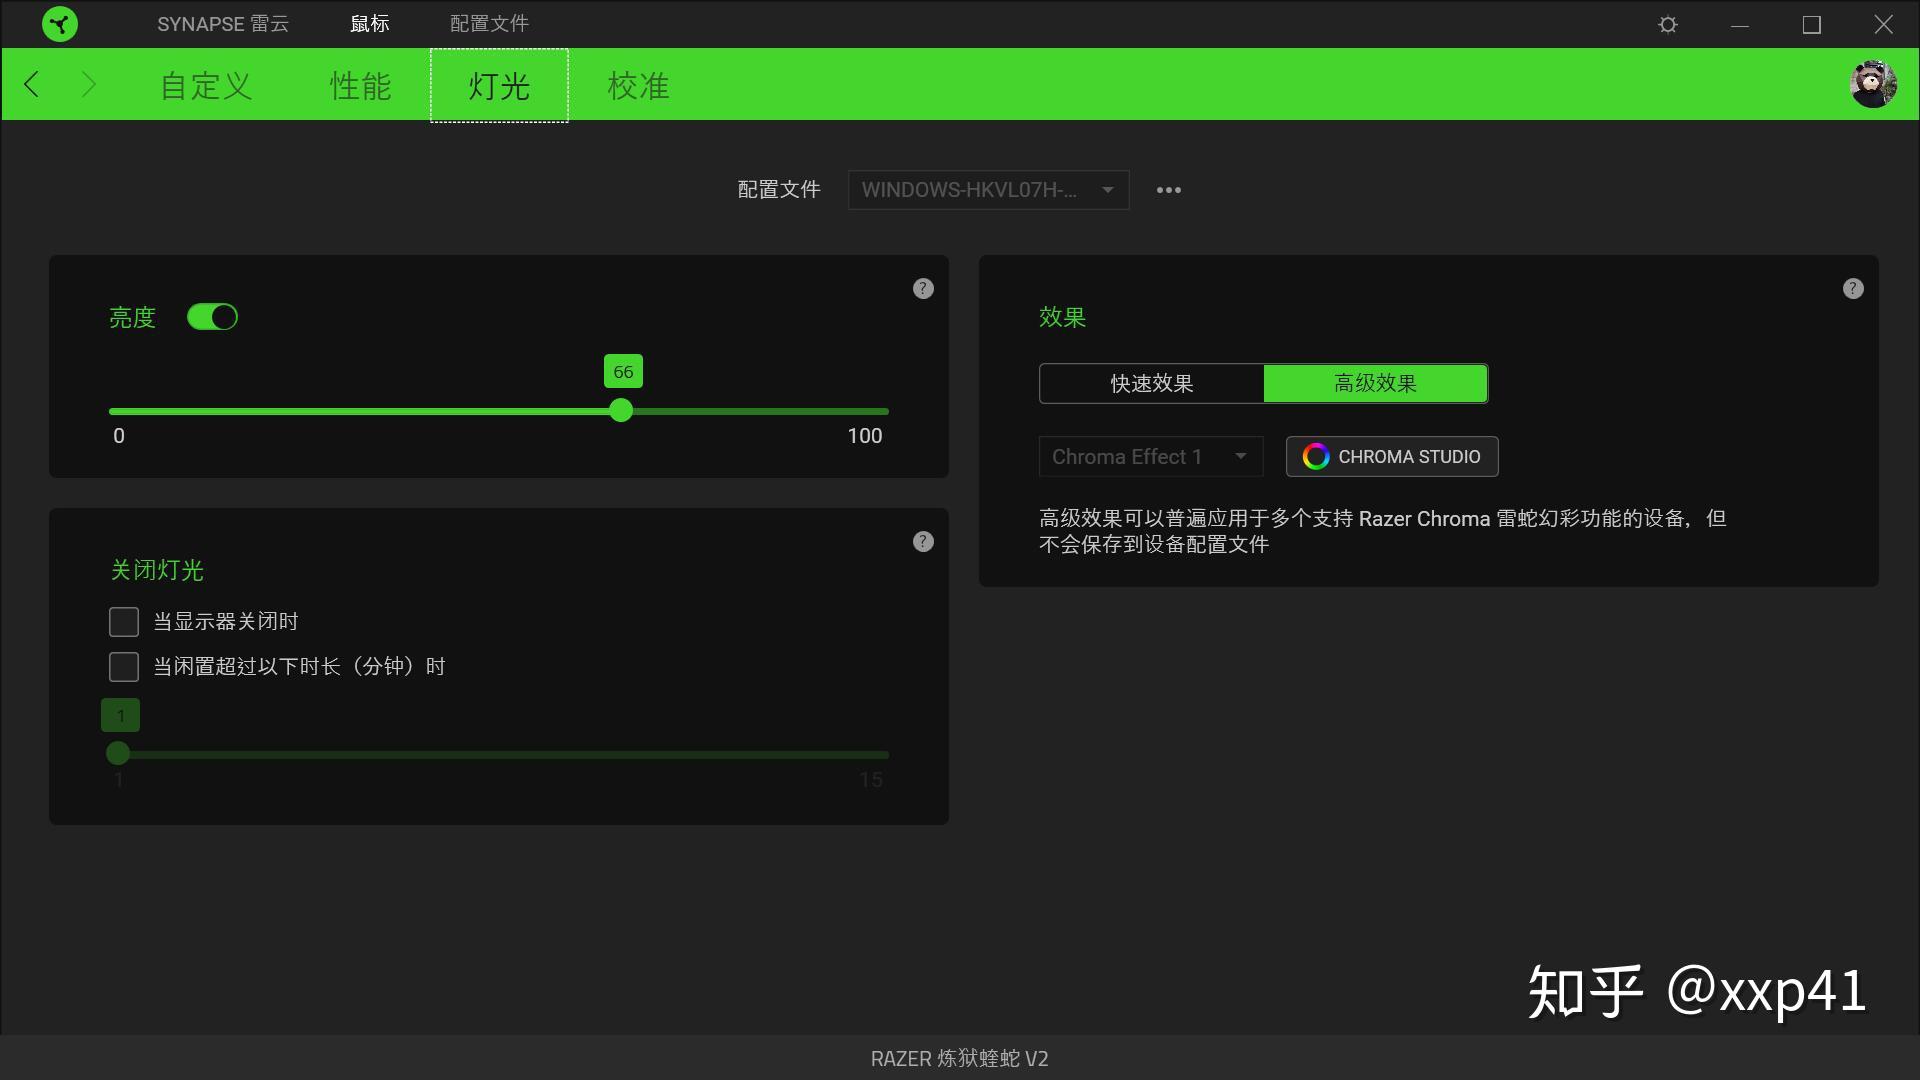Image resolution: width=1920 pixels, height=1080 pixels.
Task: Minimize the Synapse window
Action: point(1740,24)
